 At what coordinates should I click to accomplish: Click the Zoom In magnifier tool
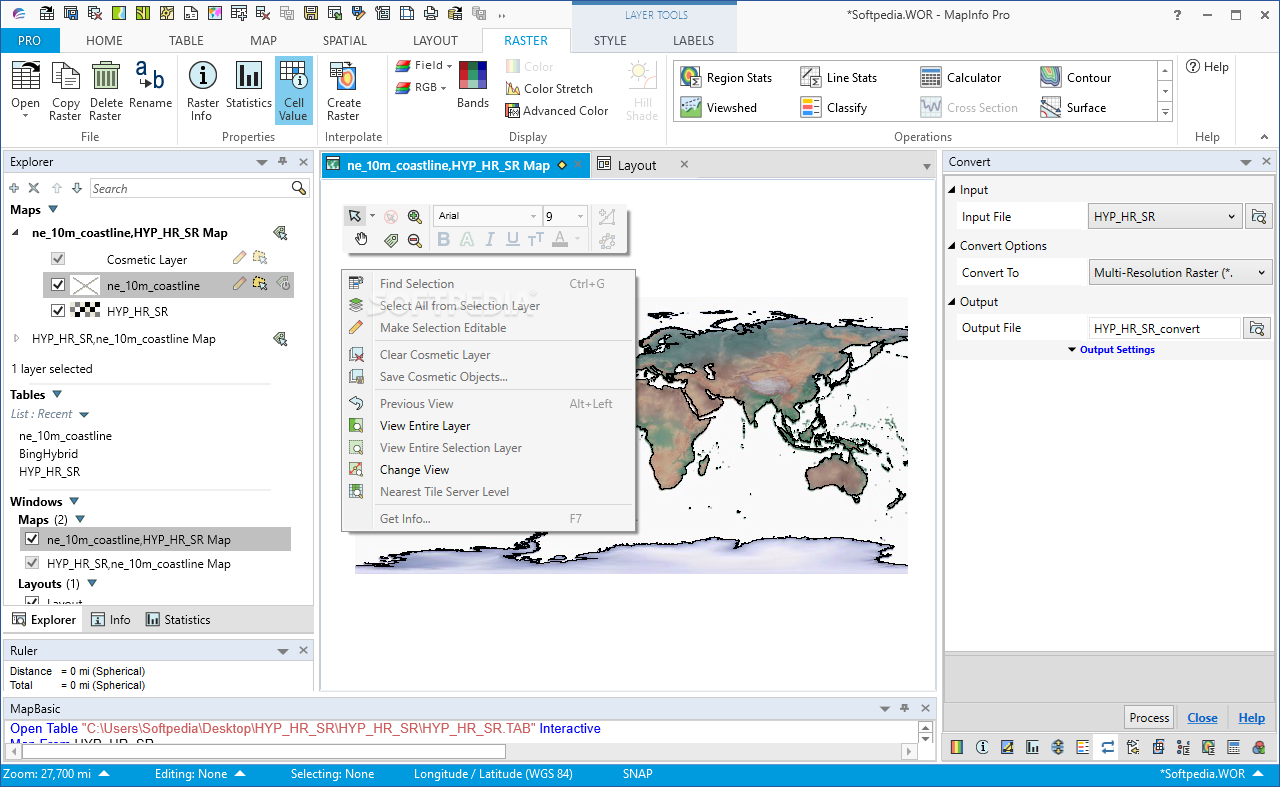coord(415,216)
